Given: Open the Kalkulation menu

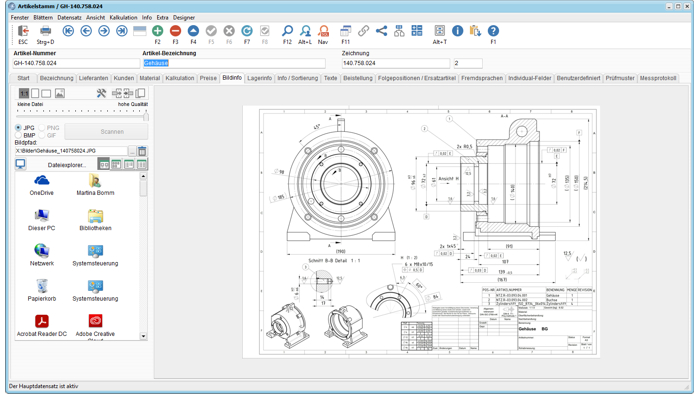Looking at the screenshot, I should click(123, 17).
